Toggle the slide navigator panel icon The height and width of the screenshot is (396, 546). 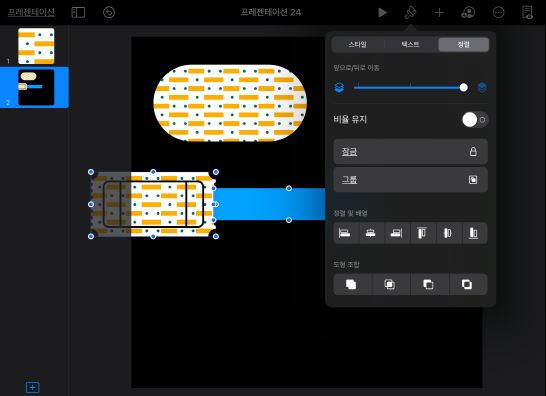coord(78,13)
